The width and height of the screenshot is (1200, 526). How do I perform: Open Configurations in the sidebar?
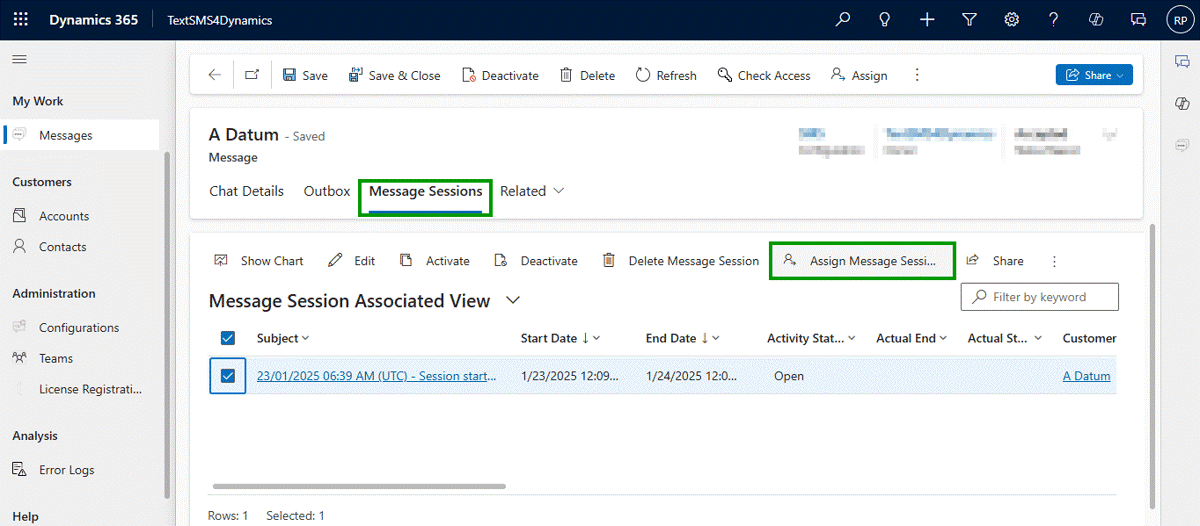80,328
